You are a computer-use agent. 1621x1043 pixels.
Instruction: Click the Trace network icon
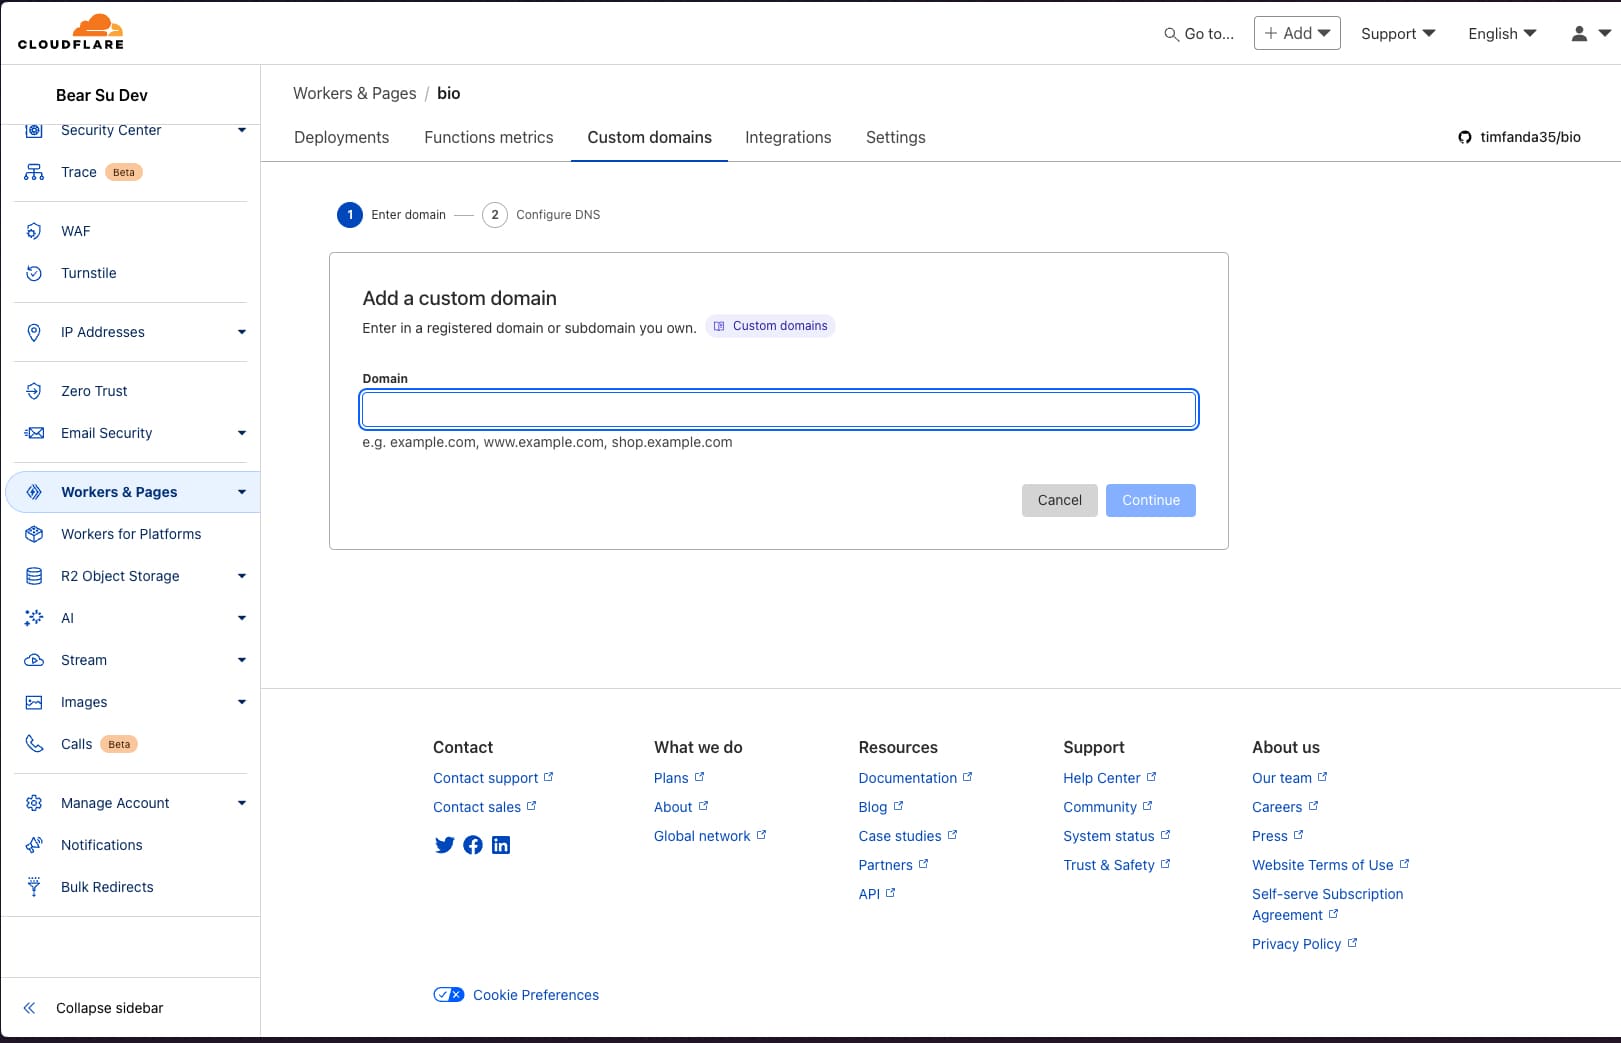[34, 172]
